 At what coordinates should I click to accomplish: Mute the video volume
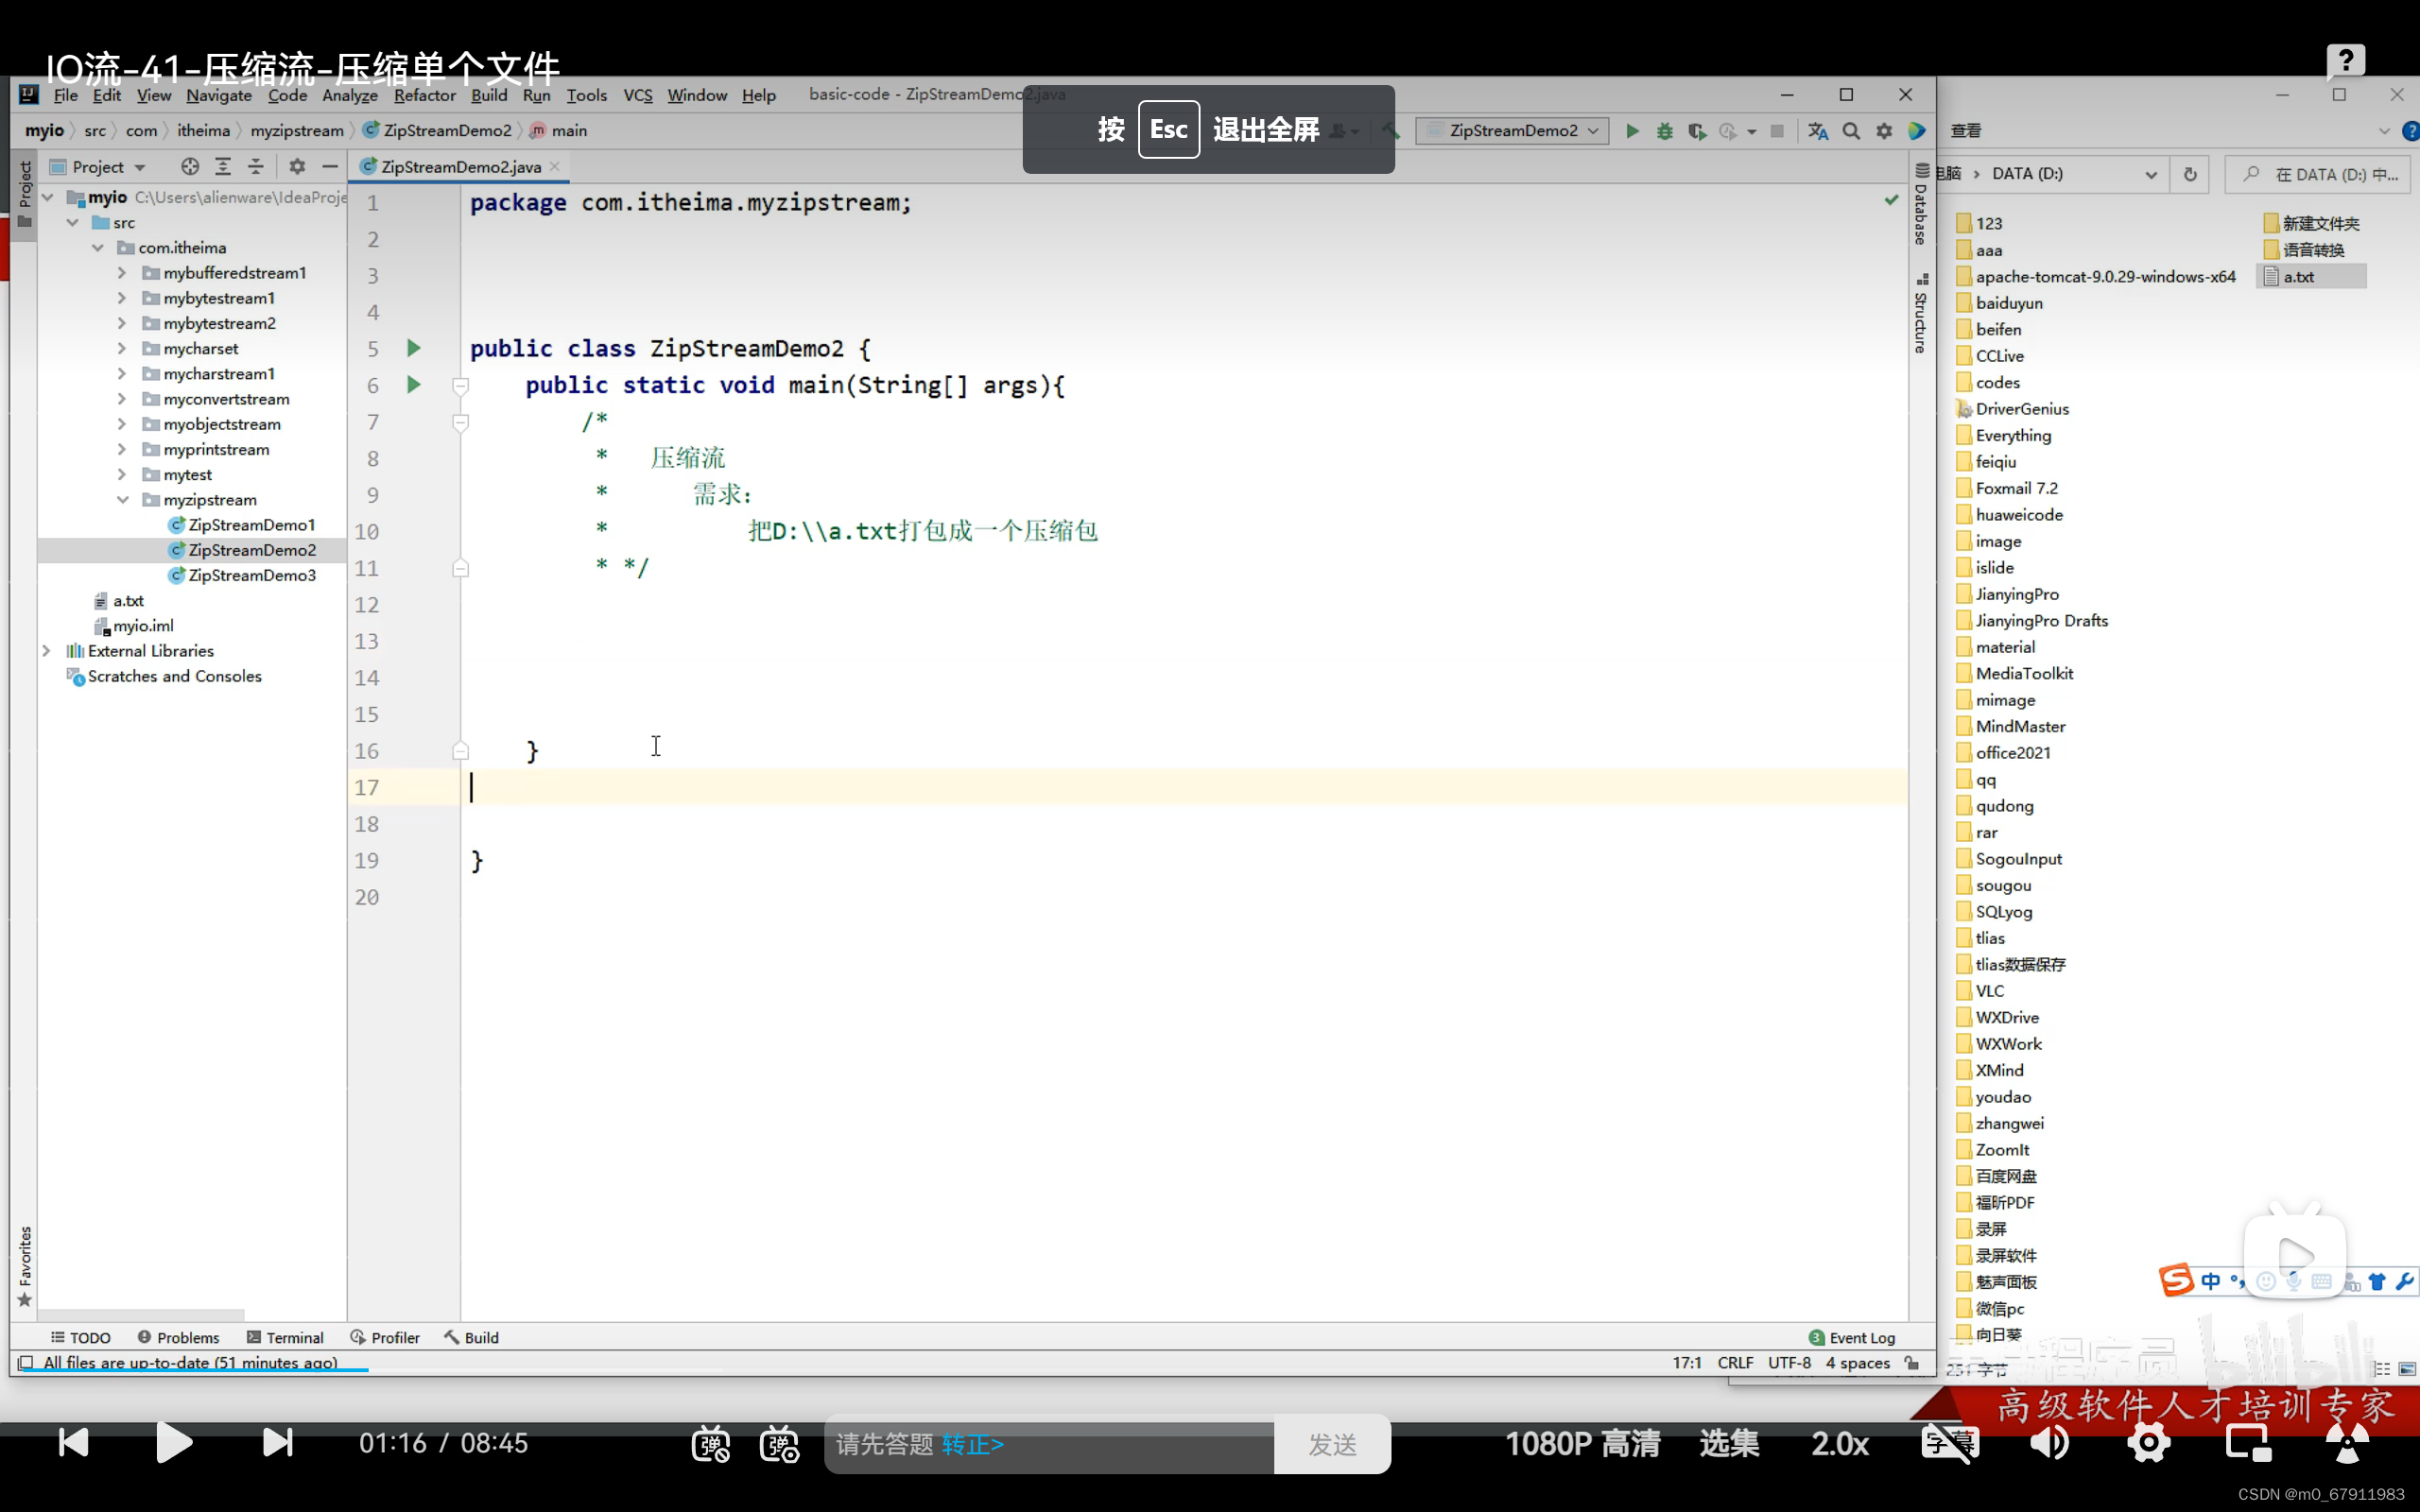tap(2049, 1443)
